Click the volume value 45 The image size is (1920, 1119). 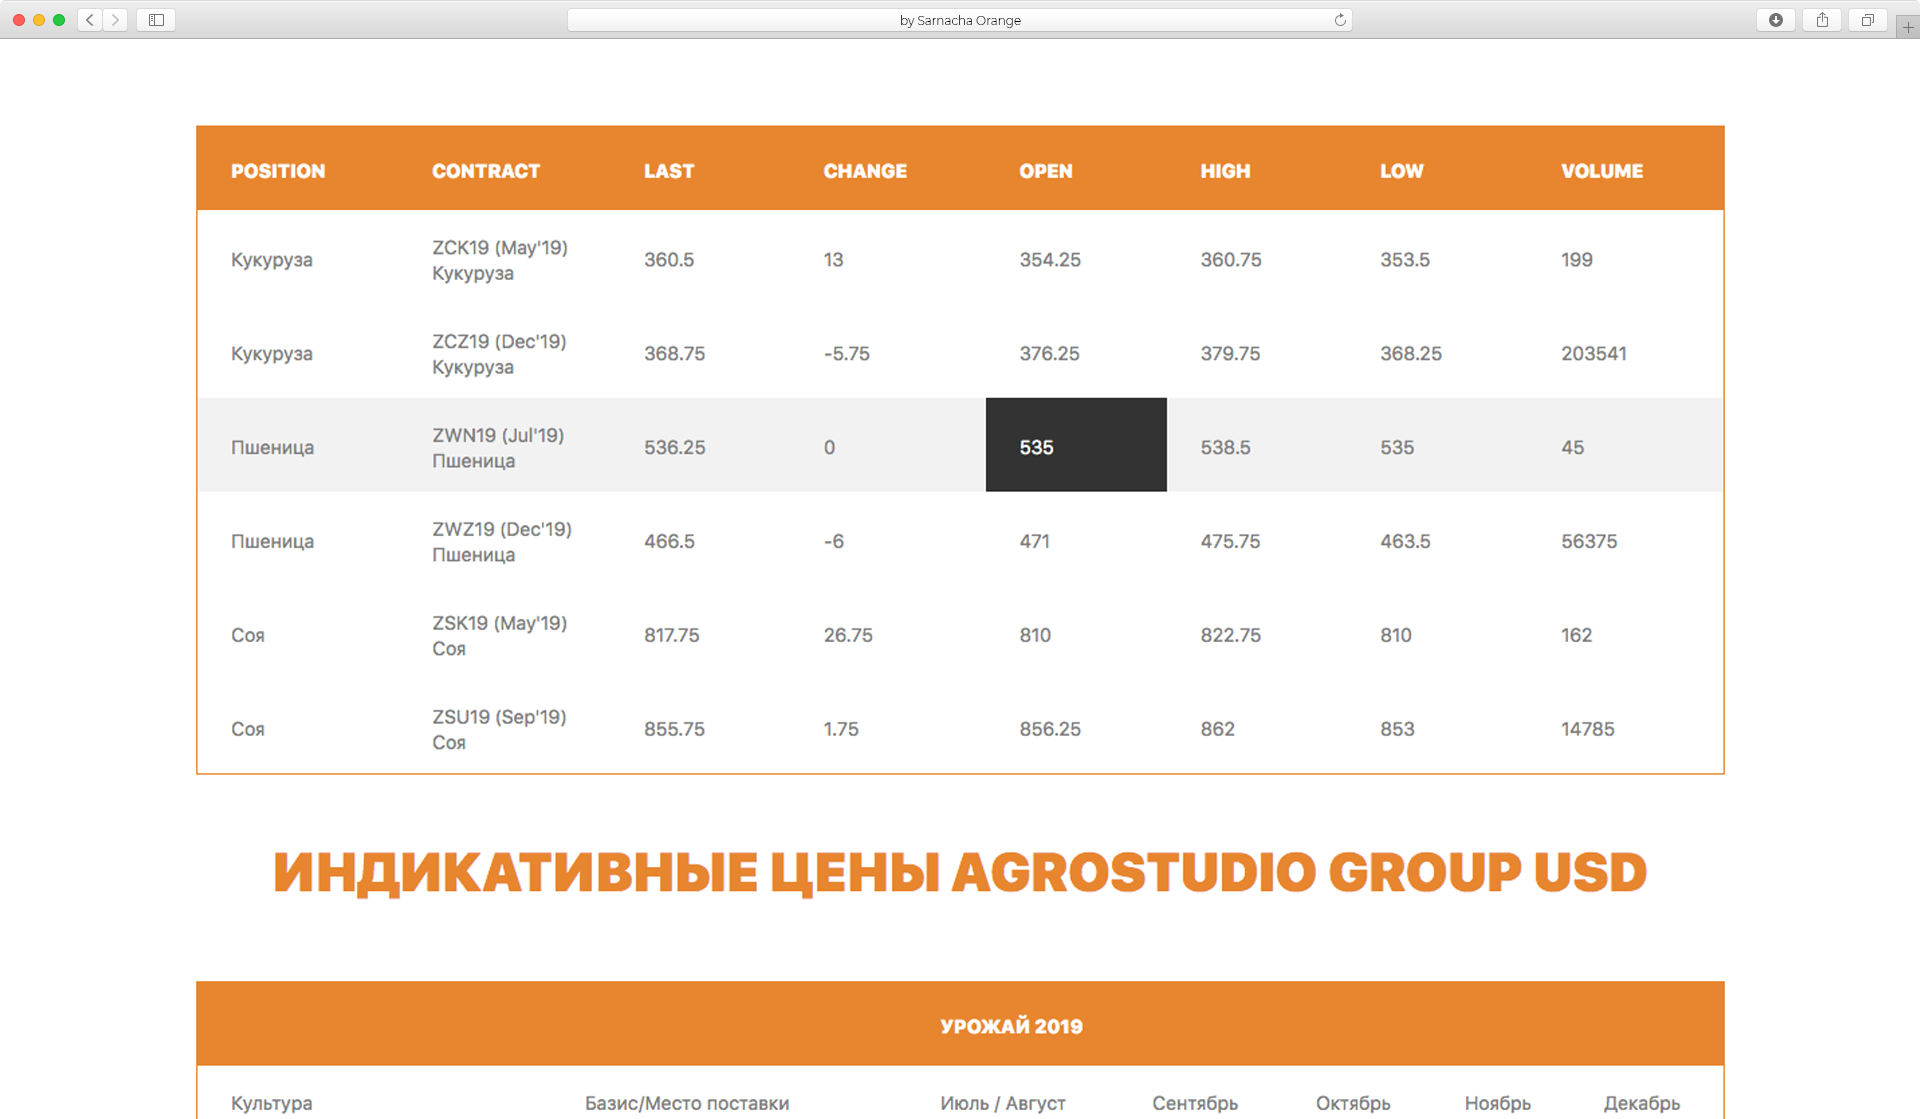1573,448
